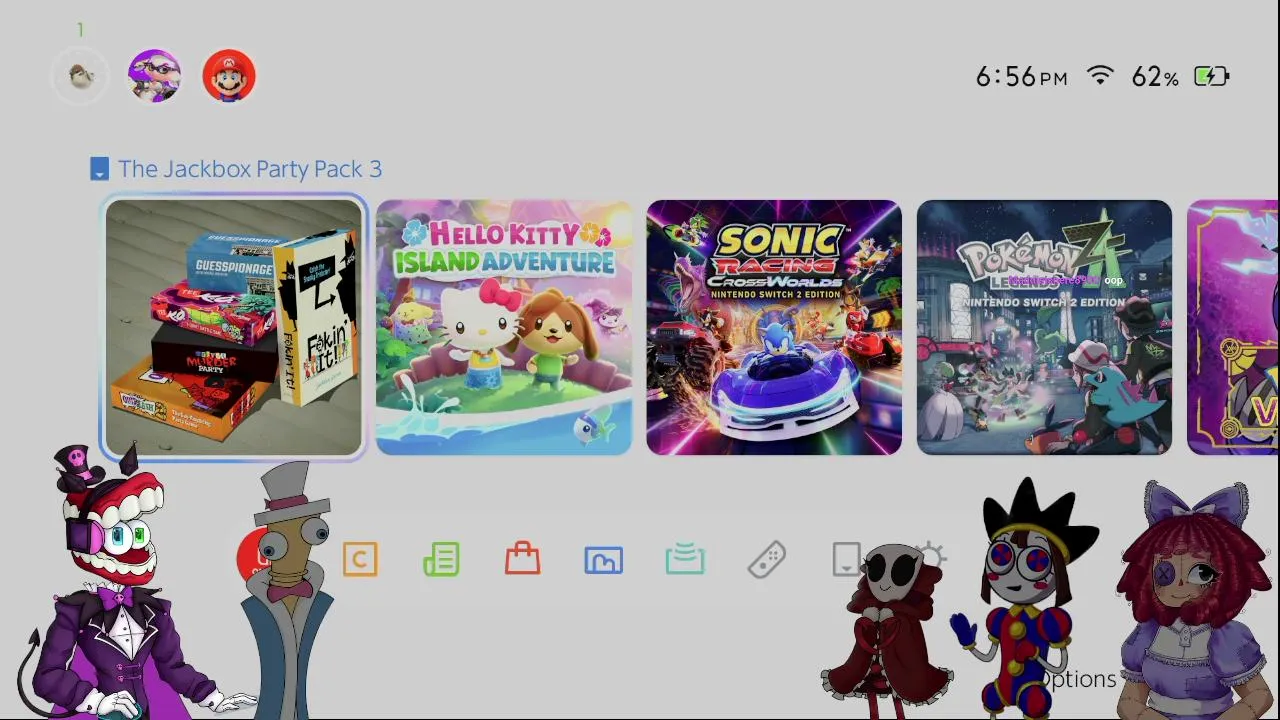Screen dimensions: 1280x720
Task: Launch The Jackbox Party Pack 3 tile
Action: pyautogui.click(x=234, y=327)
